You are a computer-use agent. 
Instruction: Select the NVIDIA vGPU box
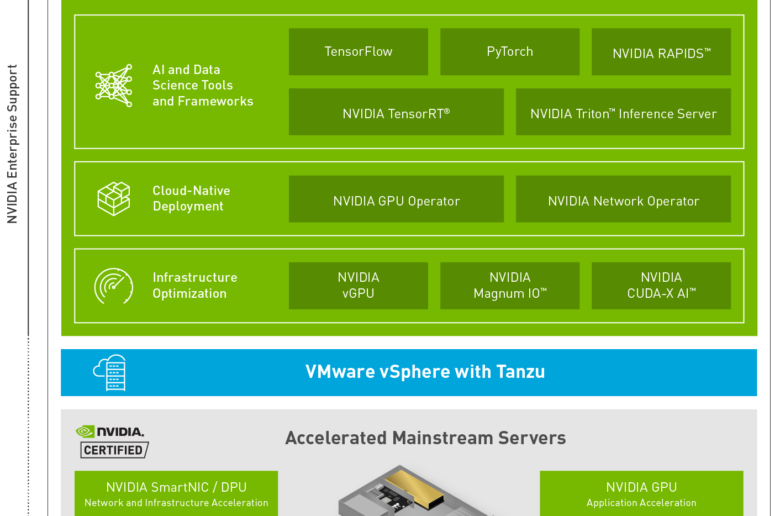click(358, 286)
